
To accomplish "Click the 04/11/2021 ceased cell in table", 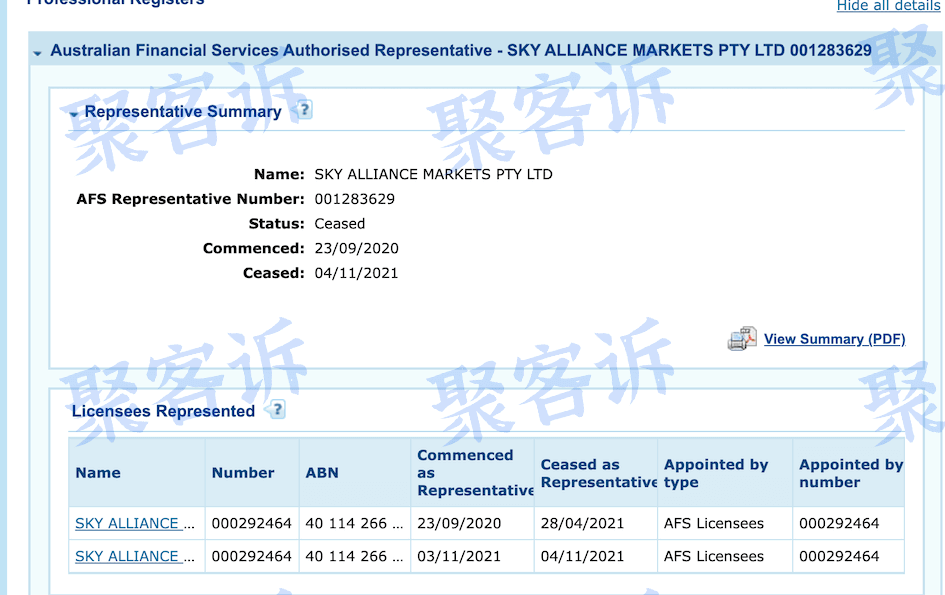I will 595,556.
